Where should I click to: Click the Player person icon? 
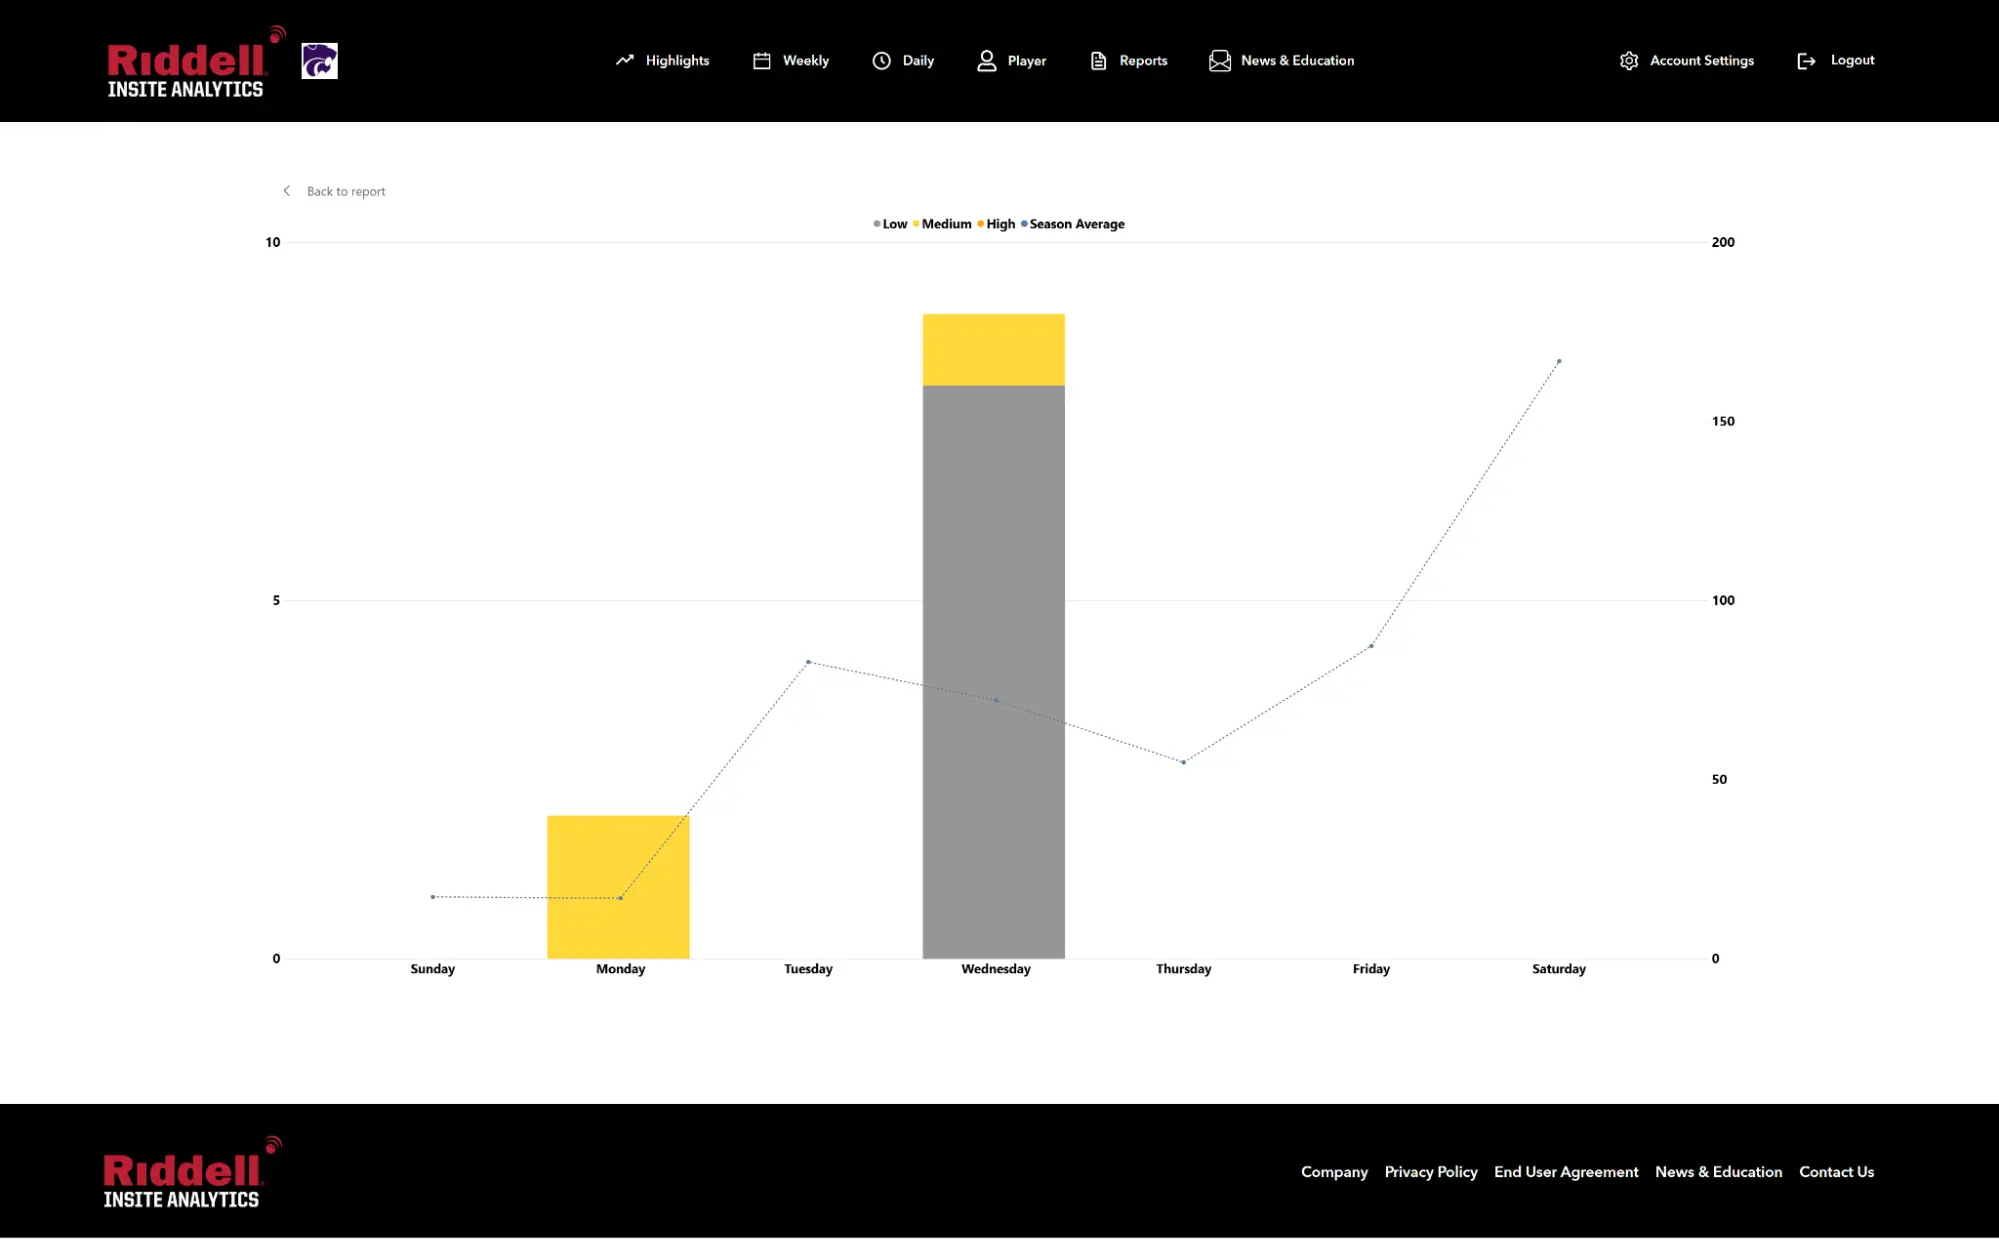[986, 61]
